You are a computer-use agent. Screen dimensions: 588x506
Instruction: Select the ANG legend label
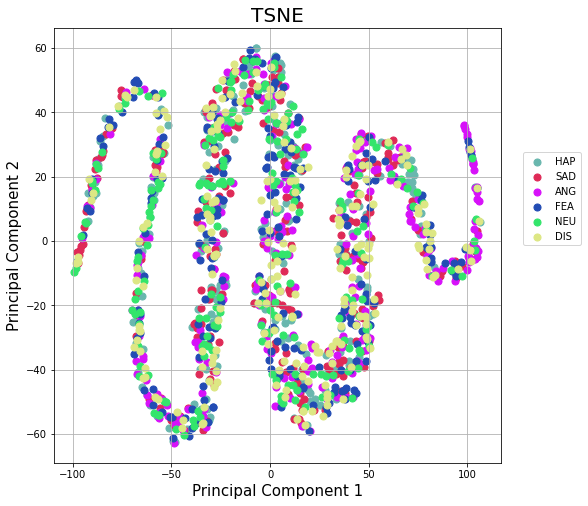click(565, 191)
